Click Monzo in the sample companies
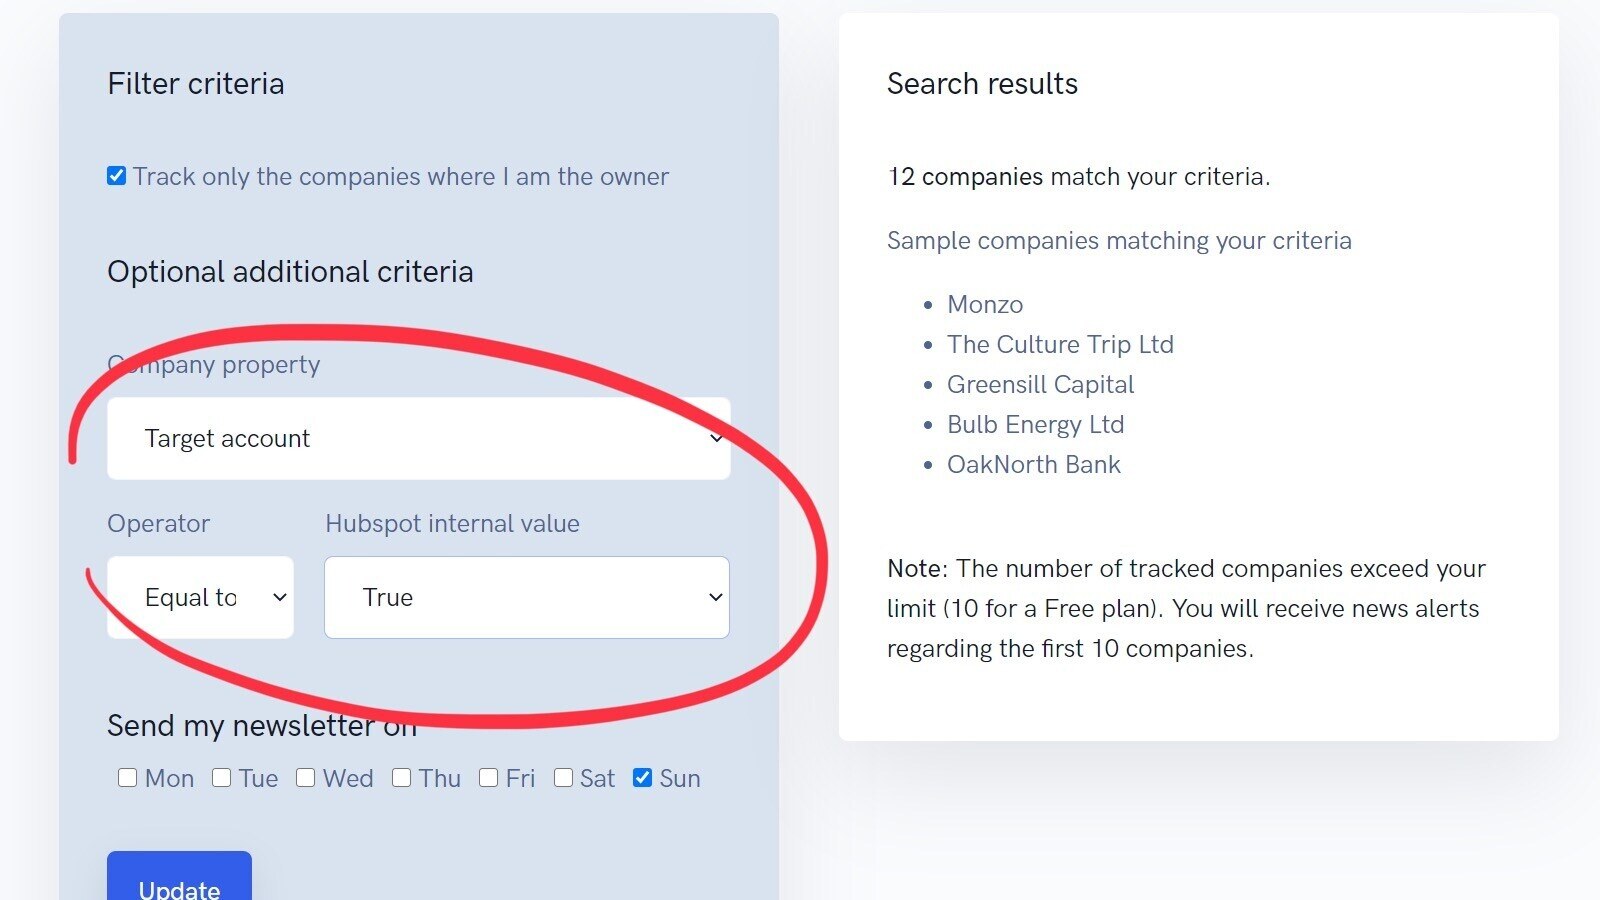This screenshot has width=1600, height=900. (985, 304)
